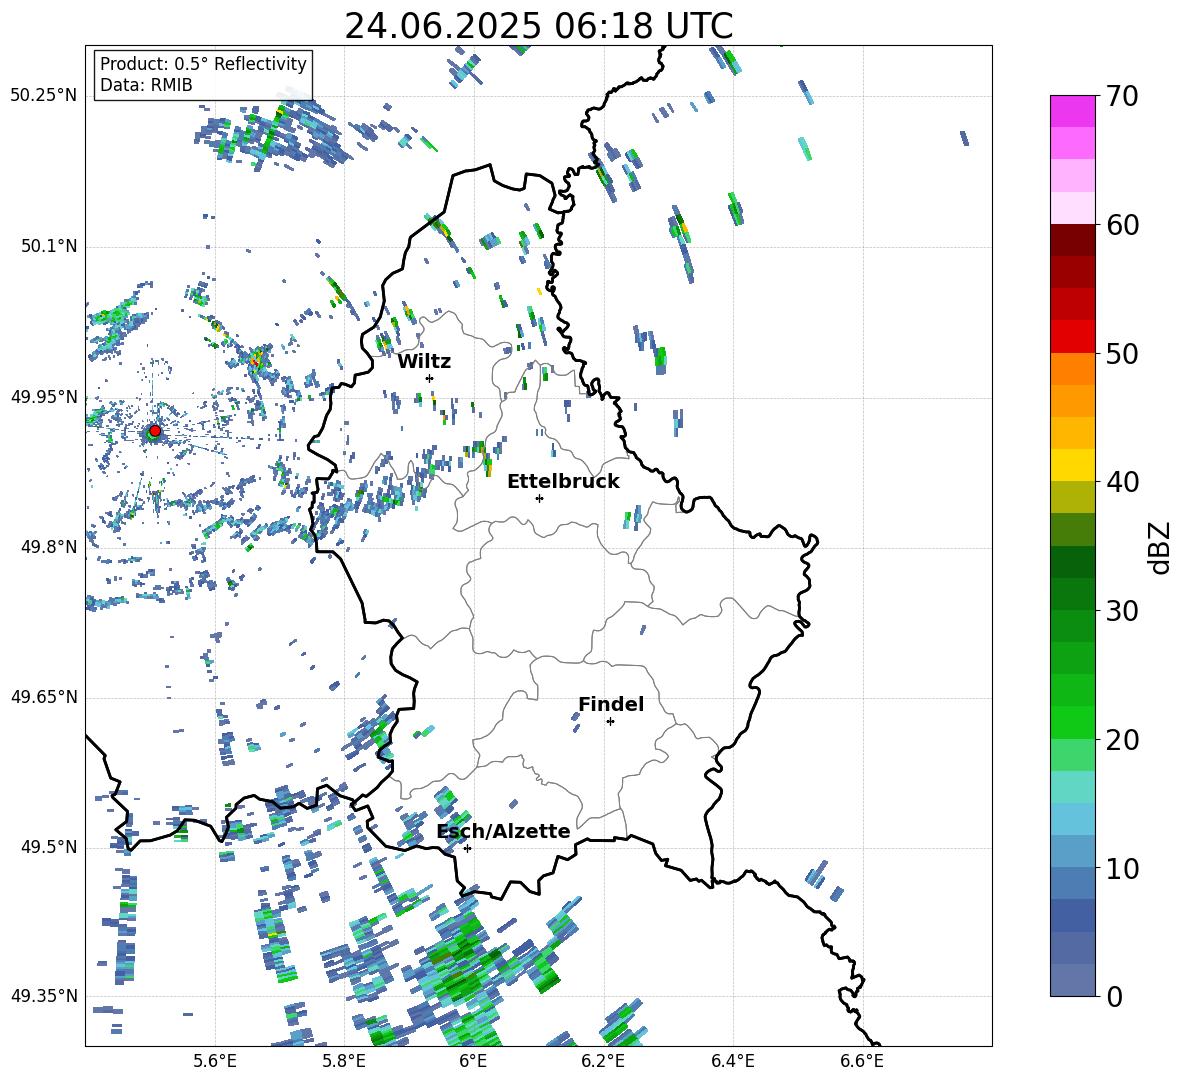The width and height of the screenshot is (1184, 1081).
Task: Click the Wiltz station cross marker
Action: coord(430,378)
